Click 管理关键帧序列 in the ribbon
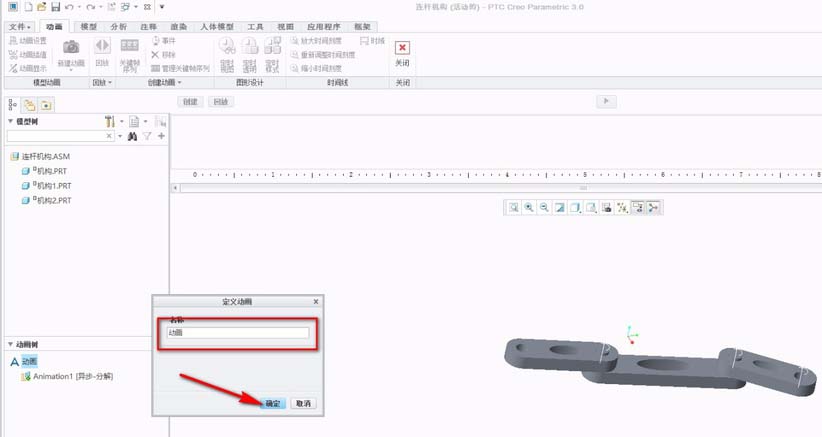Screen dimensions: 822x437 (x=180, y=68)
